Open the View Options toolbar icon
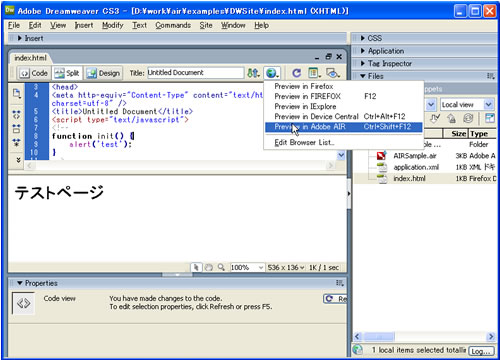Screen dimensions: 500x360 point(314,73)
